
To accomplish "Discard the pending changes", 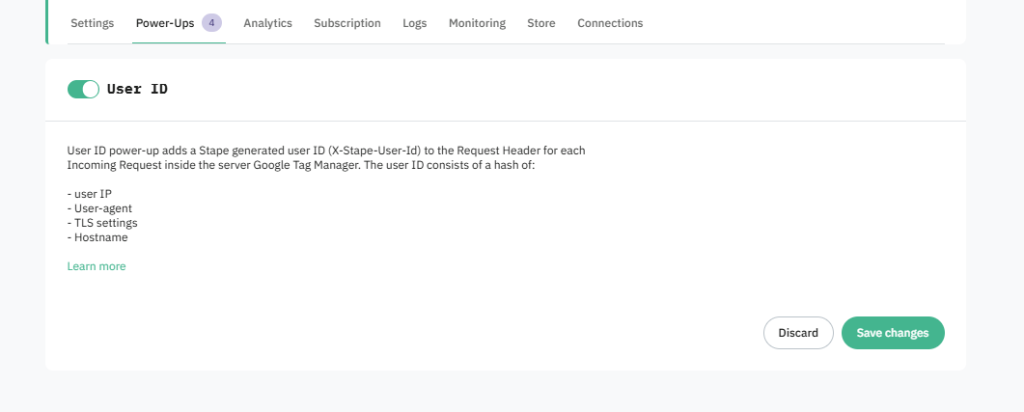I will tap(798, 333).
